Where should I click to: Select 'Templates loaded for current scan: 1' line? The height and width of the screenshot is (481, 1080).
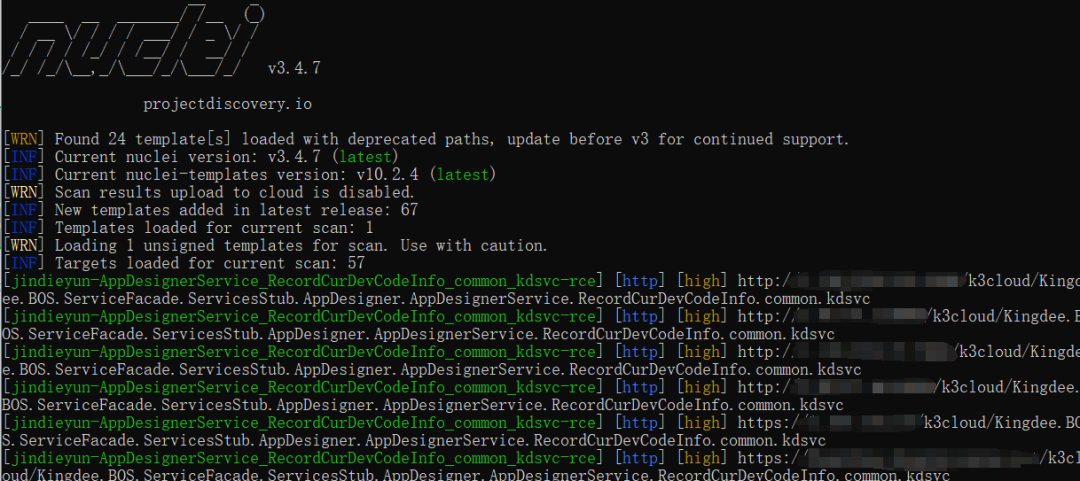pos(189,227)
